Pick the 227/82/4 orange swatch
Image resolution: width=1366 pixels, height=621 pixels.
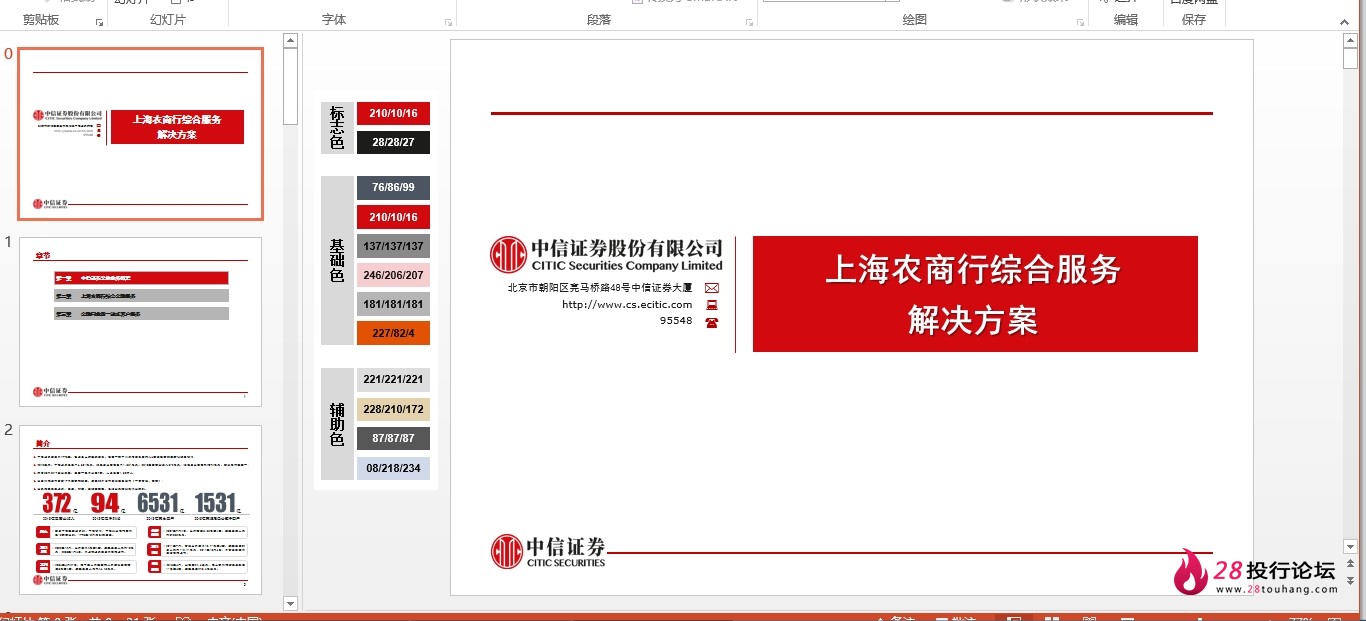tap(393, 333)
